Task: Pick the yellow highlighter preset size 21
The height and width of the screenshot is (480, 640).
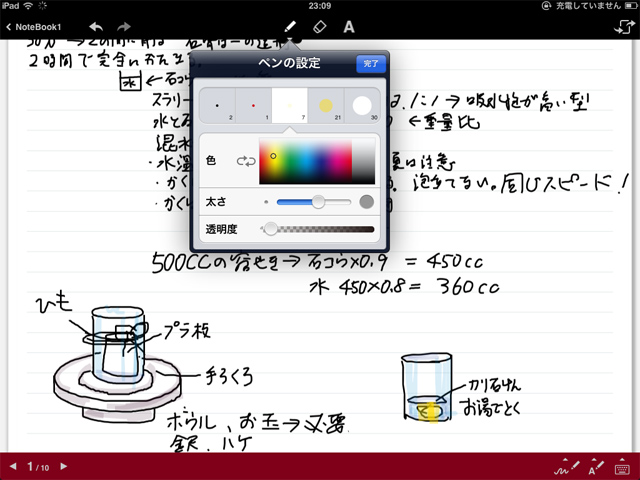Action: (x=325, y=105)
